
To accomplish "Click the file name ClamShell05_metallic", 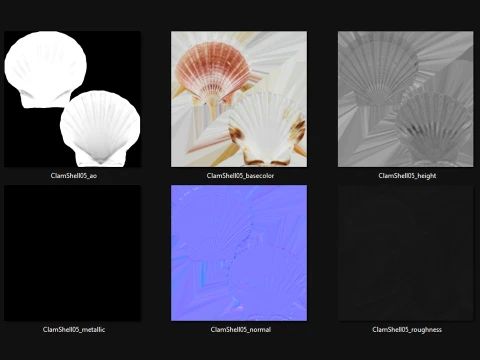I will [74, 330].
